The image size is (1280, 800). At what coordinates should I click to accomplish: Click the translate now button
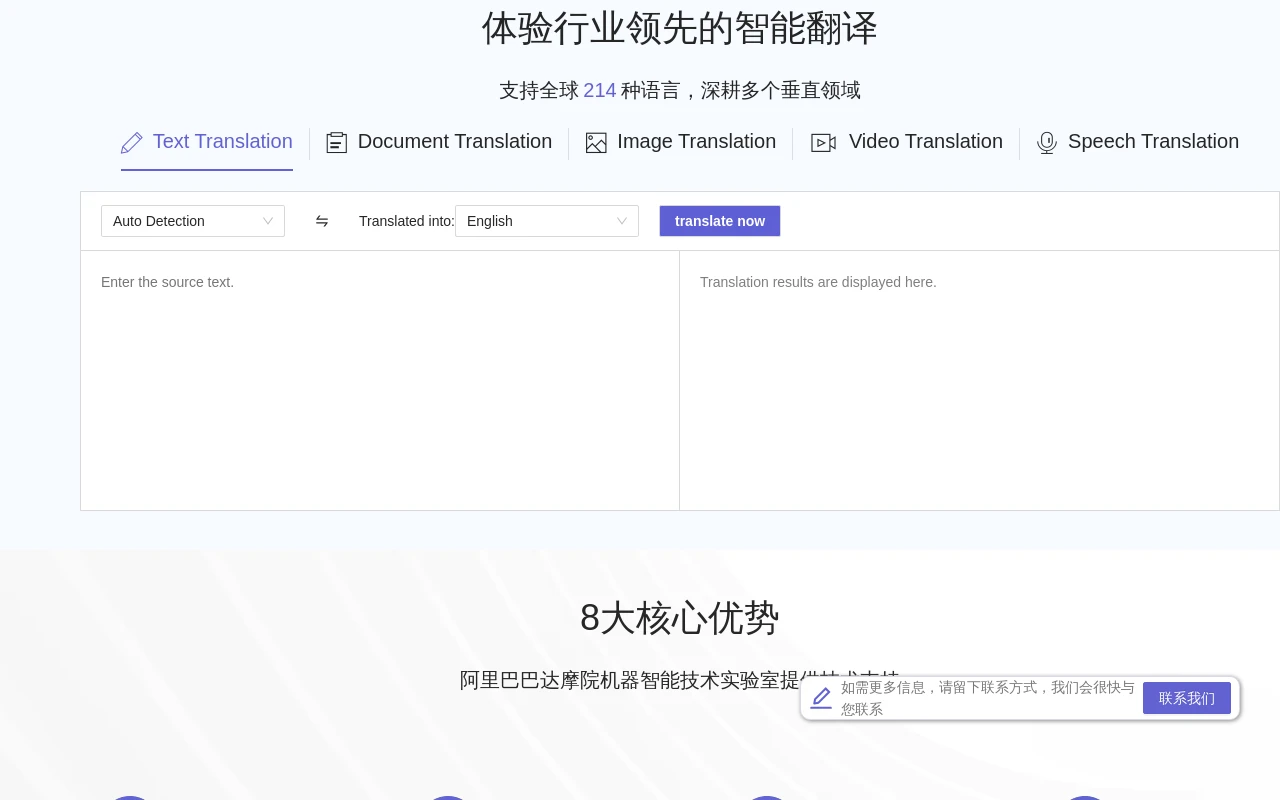click(720, 221)
